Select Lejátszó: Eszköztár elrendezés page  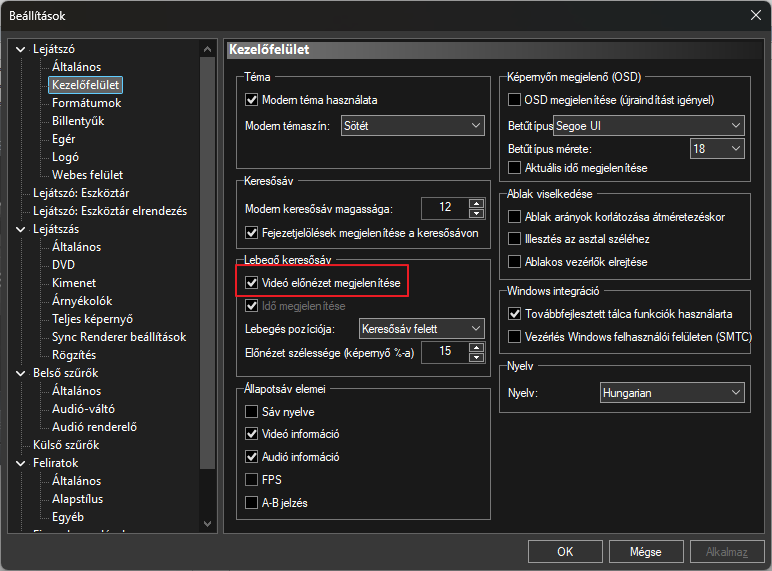pos(110,211)
